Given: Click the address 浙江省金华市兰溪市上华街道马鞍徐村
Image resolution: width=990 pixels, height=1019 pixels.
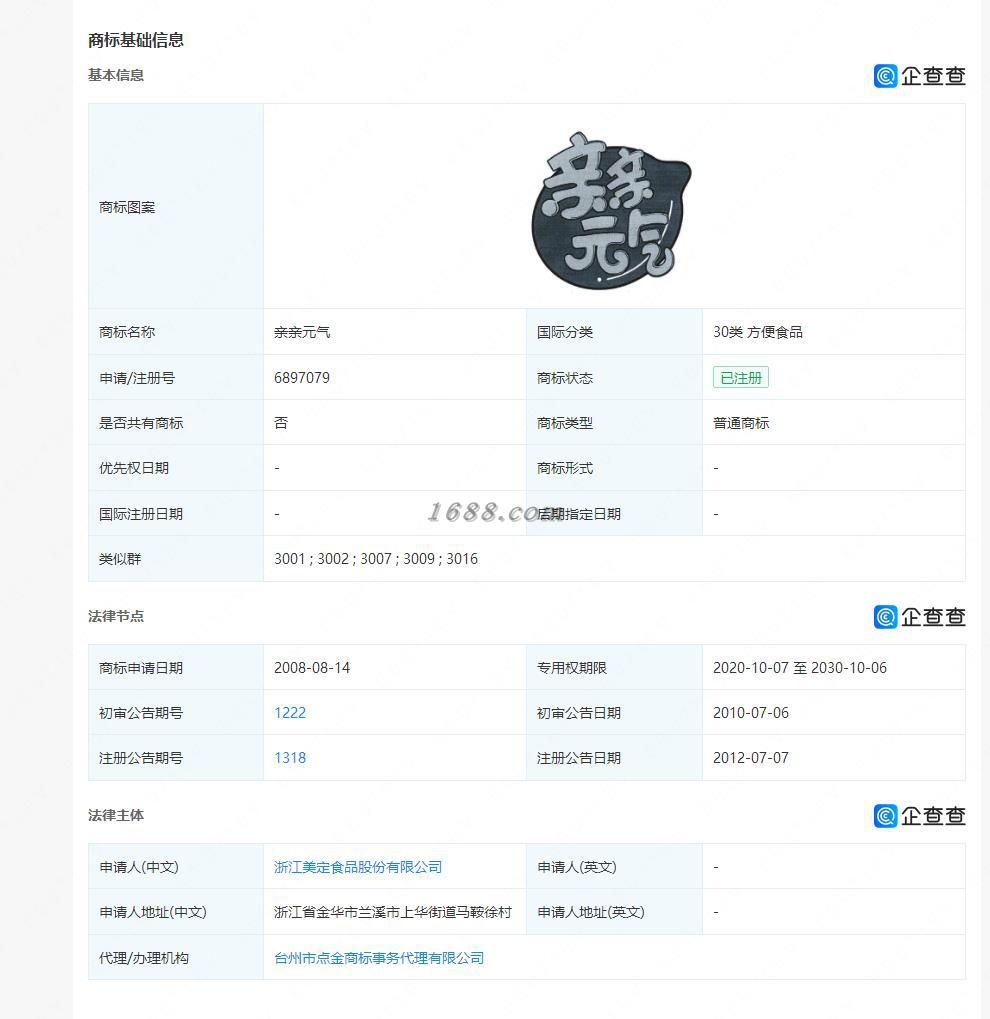Looking at the screenshot, I should 393,912.
